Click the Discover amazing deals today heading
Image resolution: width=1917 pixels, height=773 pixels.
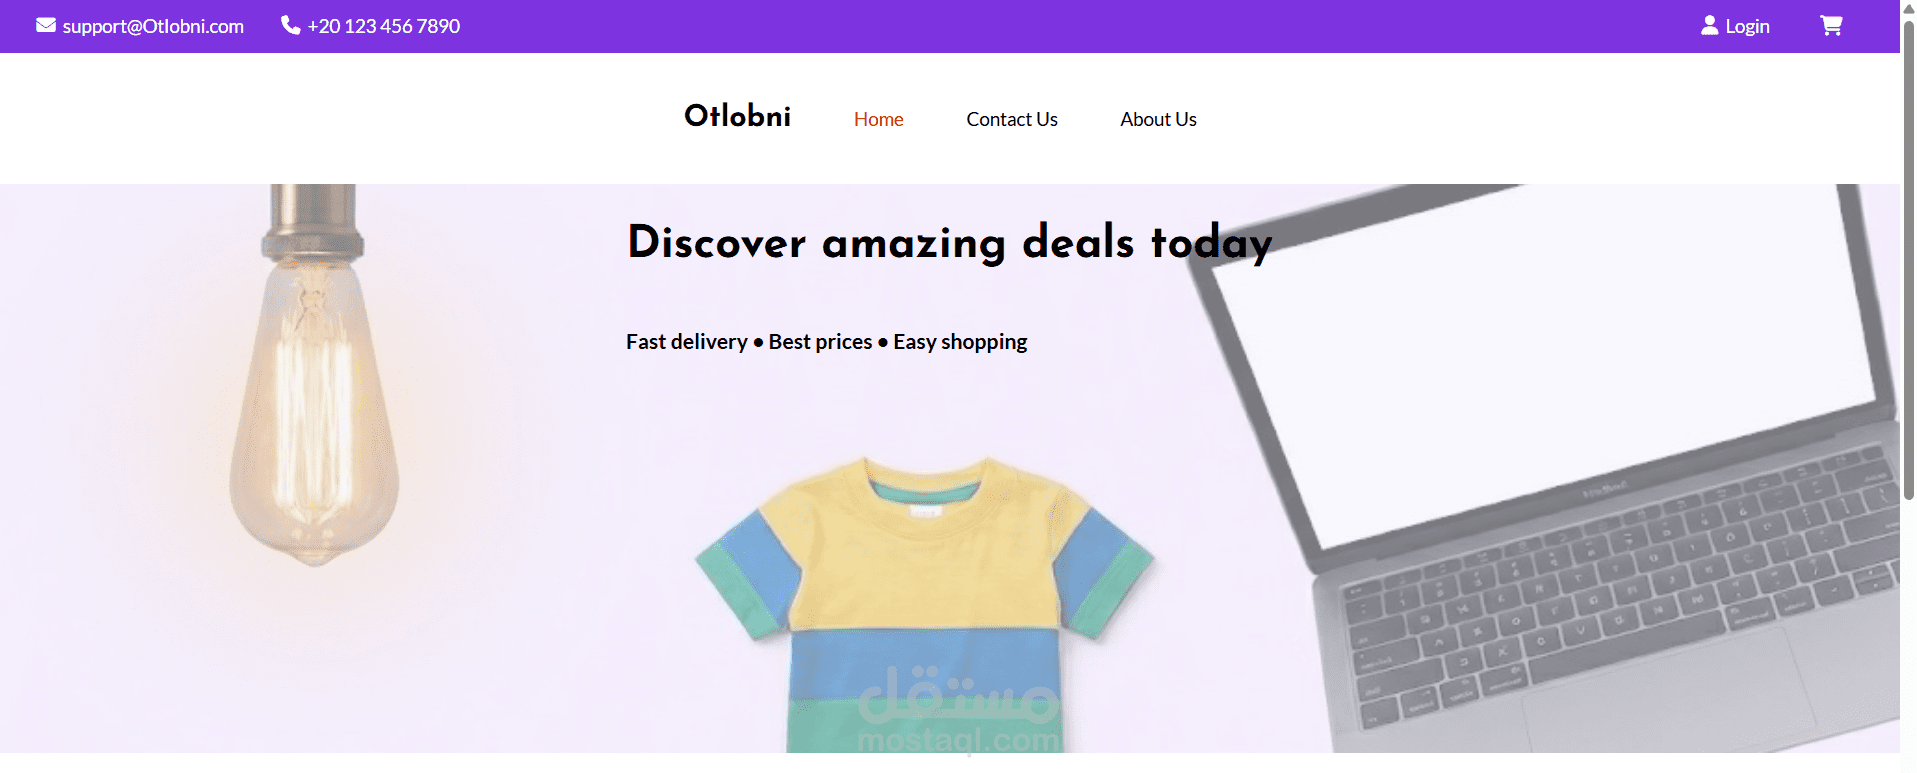[950, 243]
